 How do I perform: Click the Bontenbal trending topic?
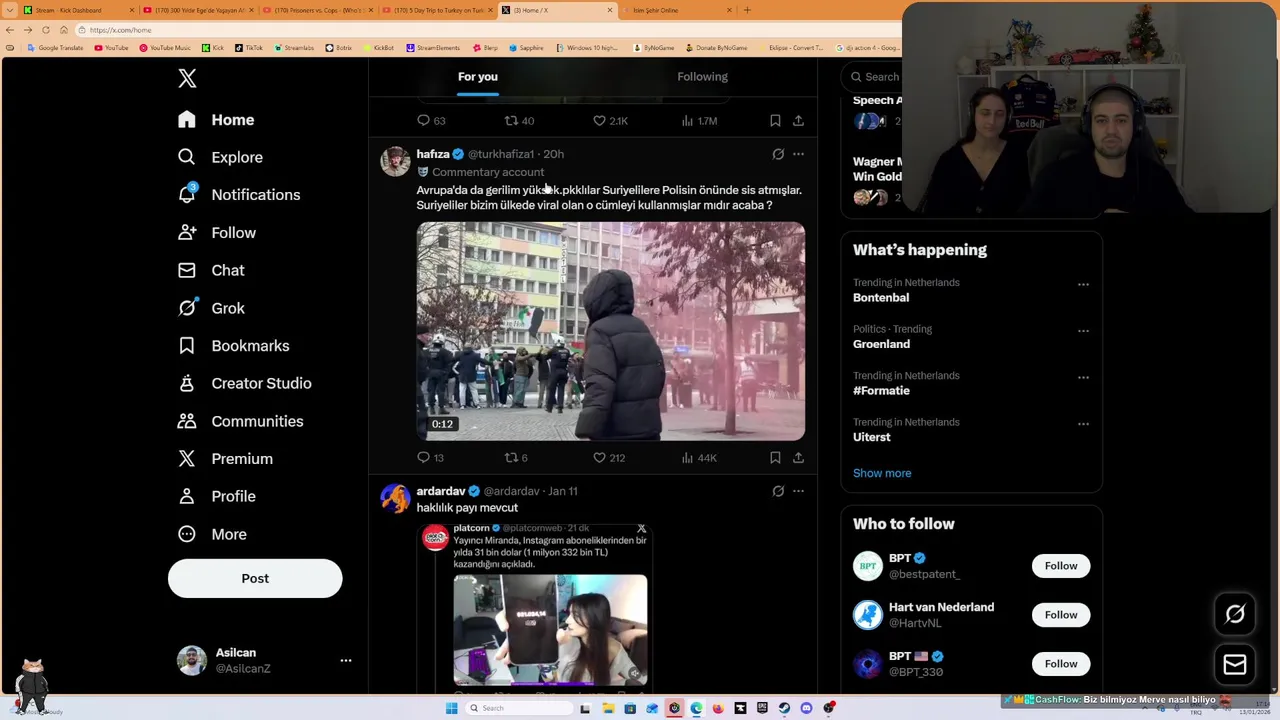coord(881,298)
